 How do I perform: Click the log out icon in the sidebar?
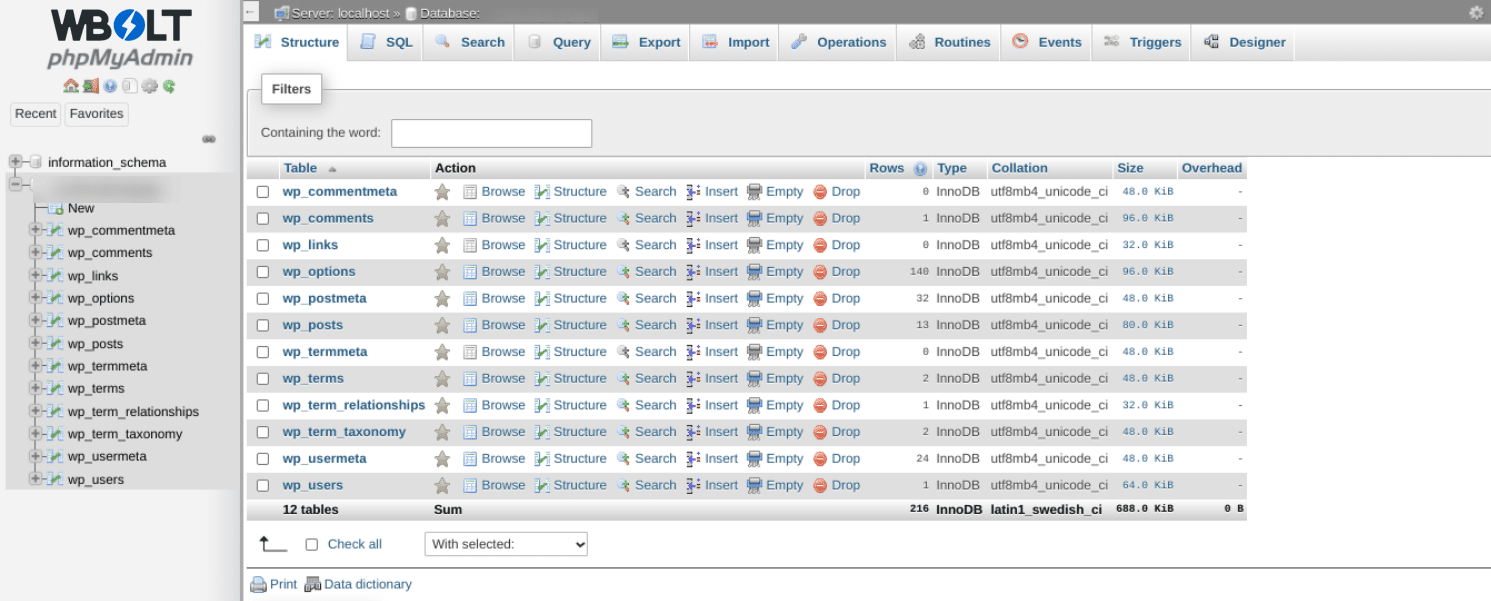[x=90, y=86]
